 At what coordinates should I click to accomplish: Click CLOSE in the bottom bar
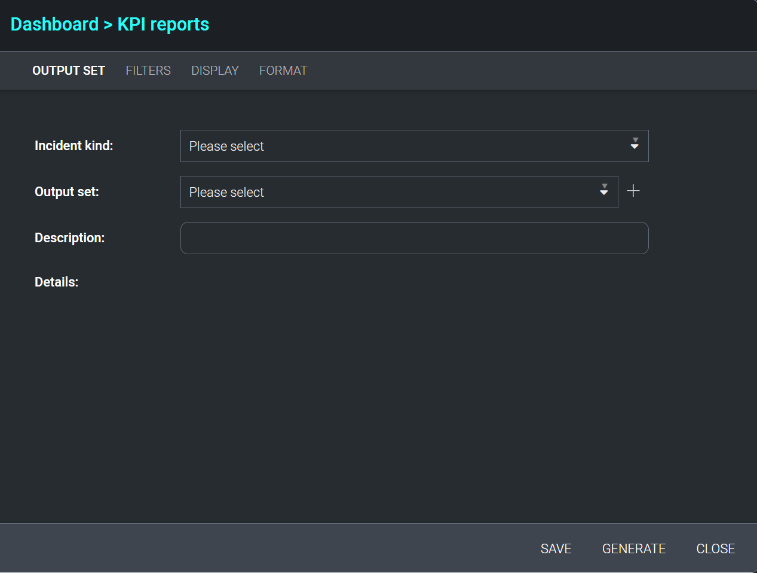click(x=715, y=549)
